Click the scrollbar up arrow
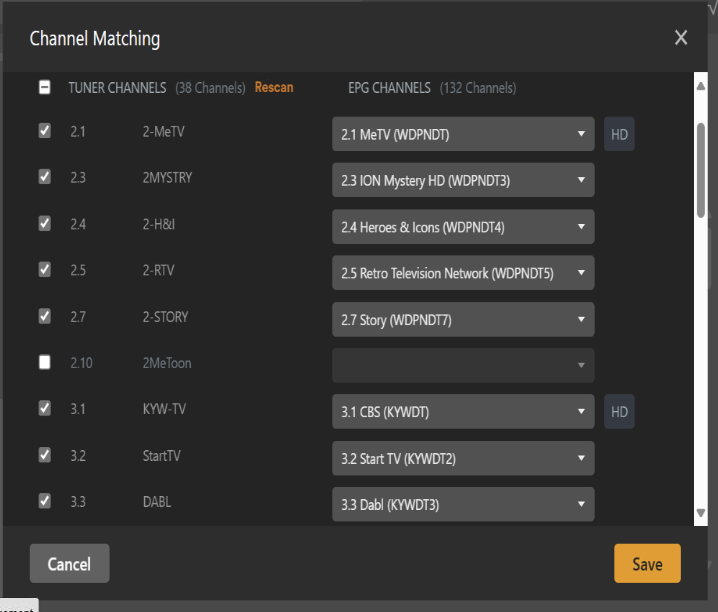 pos(701,86)
